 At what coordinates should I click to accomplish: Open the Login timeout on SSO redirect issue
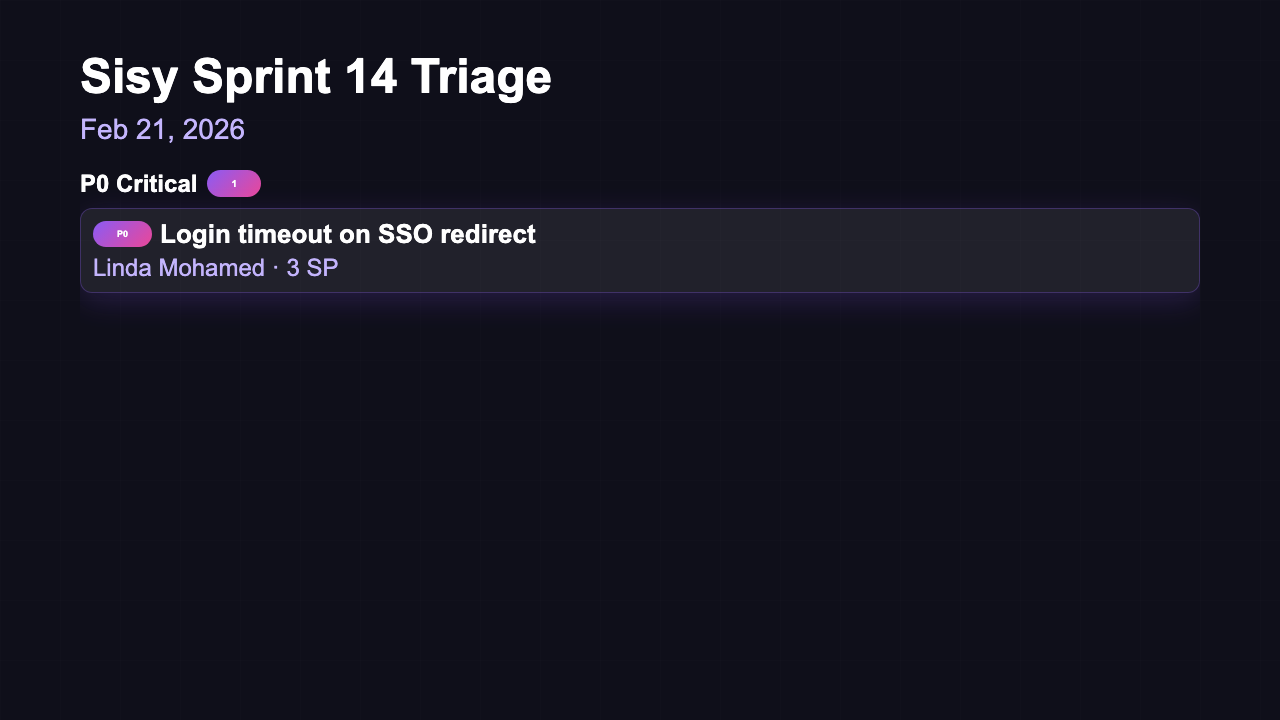(348, 234)
